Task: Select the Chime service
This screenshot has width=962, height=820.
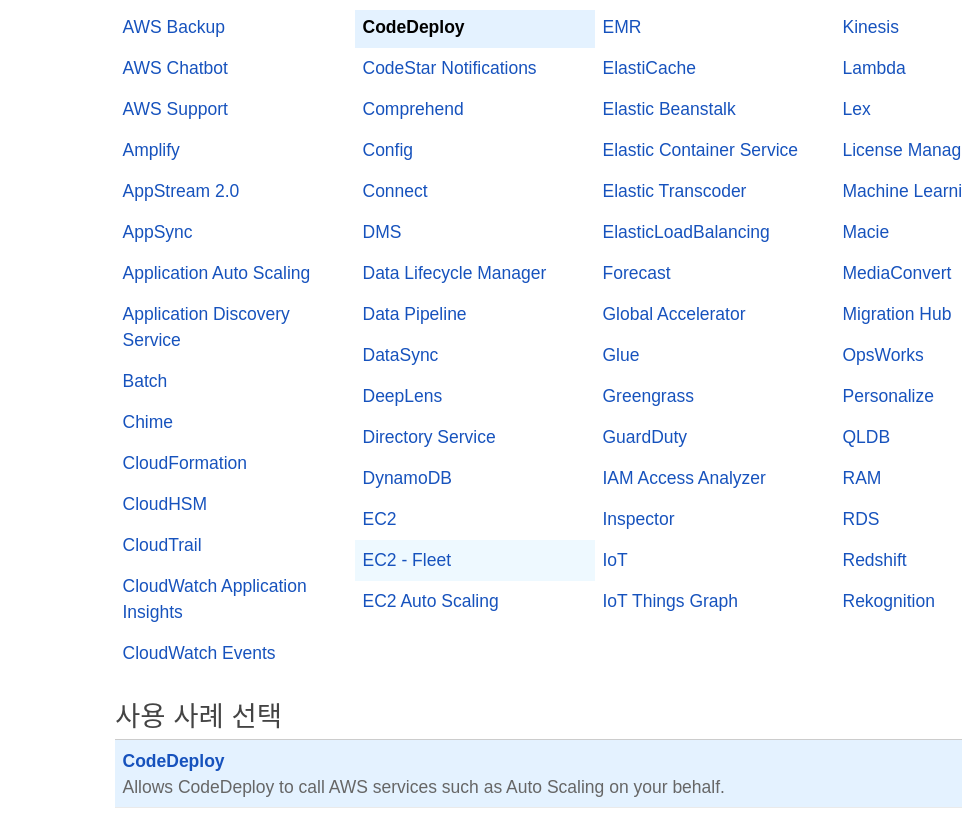Action: (147, 422)
